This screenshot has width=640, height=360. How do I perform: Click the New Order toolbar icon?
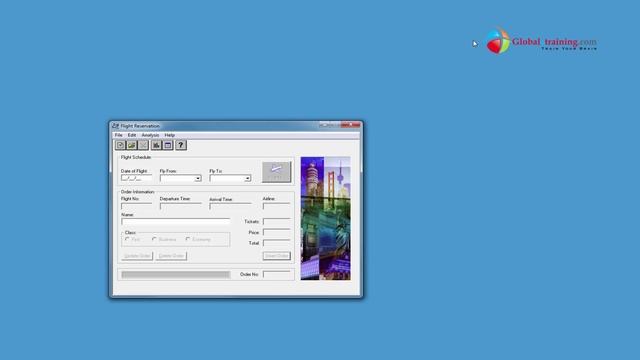tap(120, 145)
